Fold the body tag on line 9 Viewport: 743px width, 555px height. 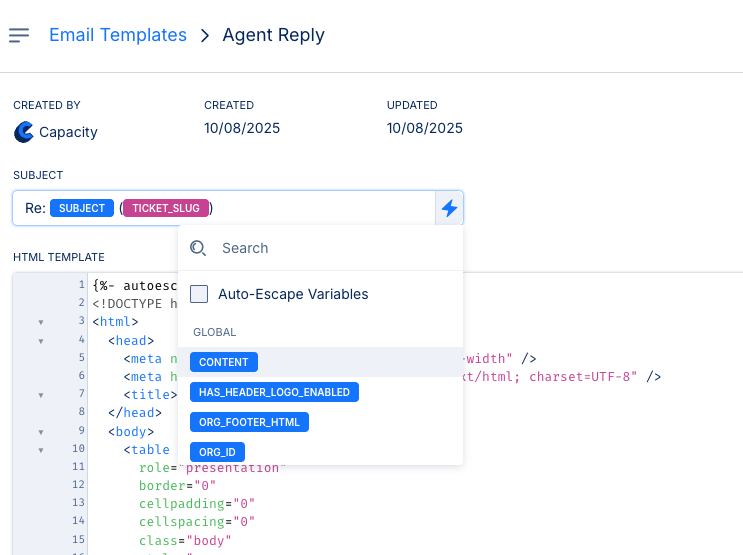tap(41, 432)
